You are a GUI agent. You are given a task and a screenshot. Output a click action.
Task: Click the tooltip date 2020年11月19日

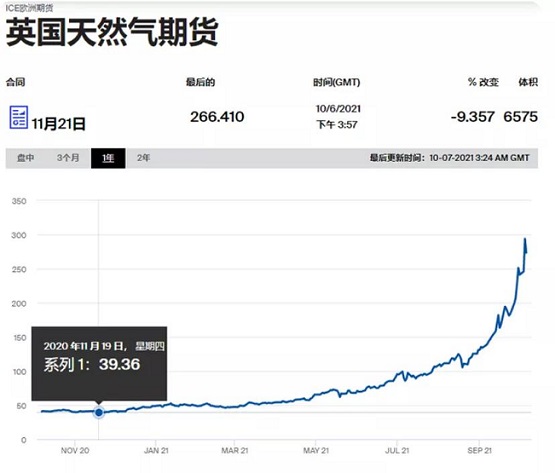85,346
